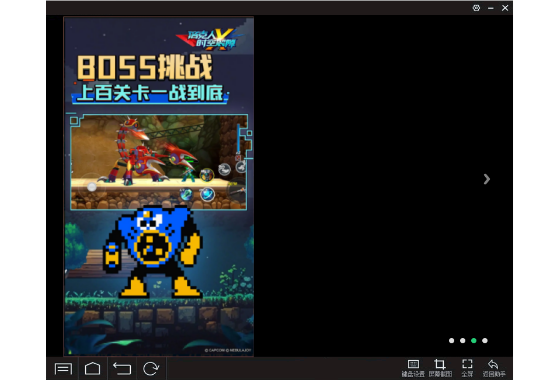The height and width of the screenshot is (380, 550).
Task: Select the fourth carousel page dot
Action: click(485, 340)
